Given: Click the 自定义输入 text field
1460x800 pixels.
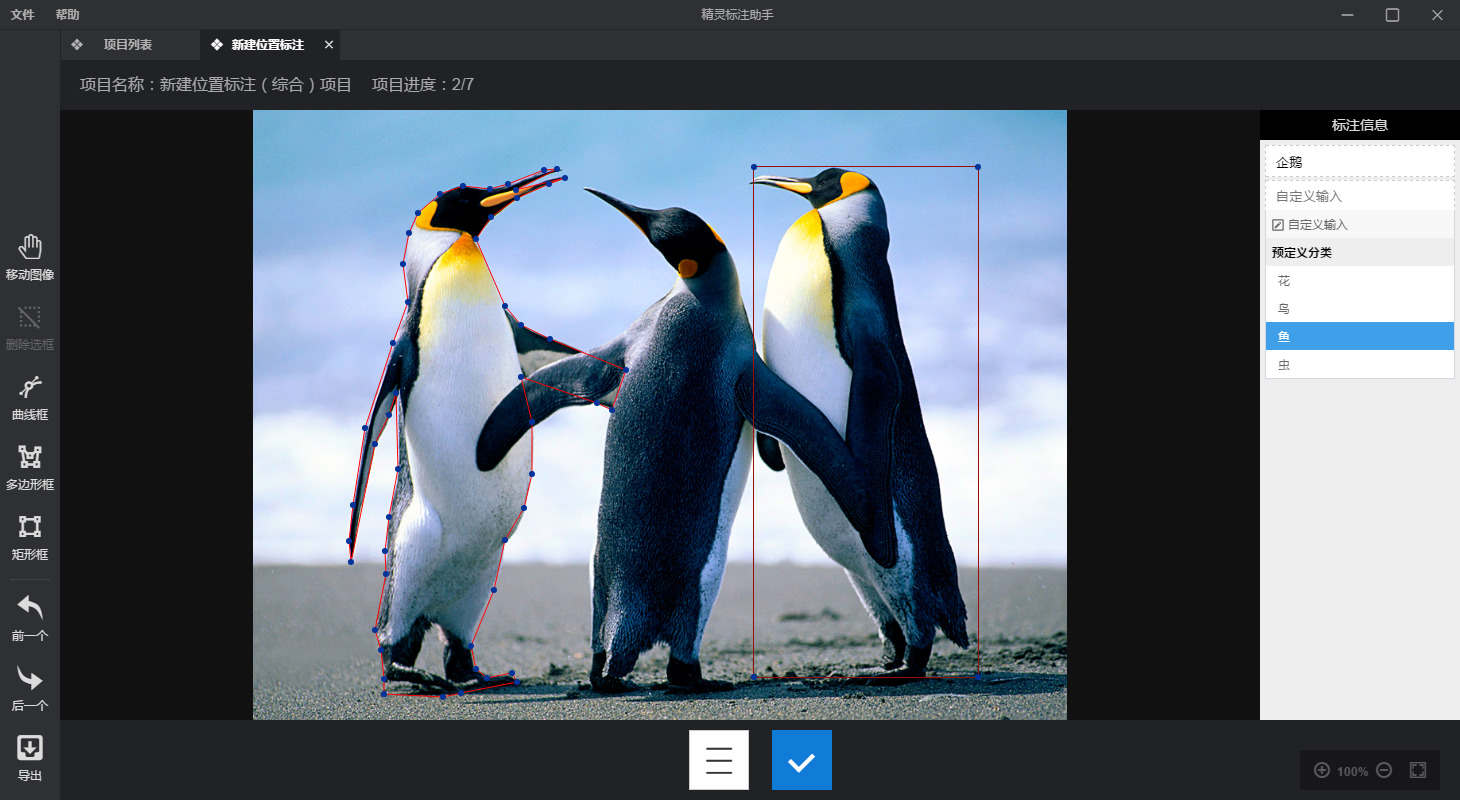Looking at the screenshot, I should point(1359,196).
